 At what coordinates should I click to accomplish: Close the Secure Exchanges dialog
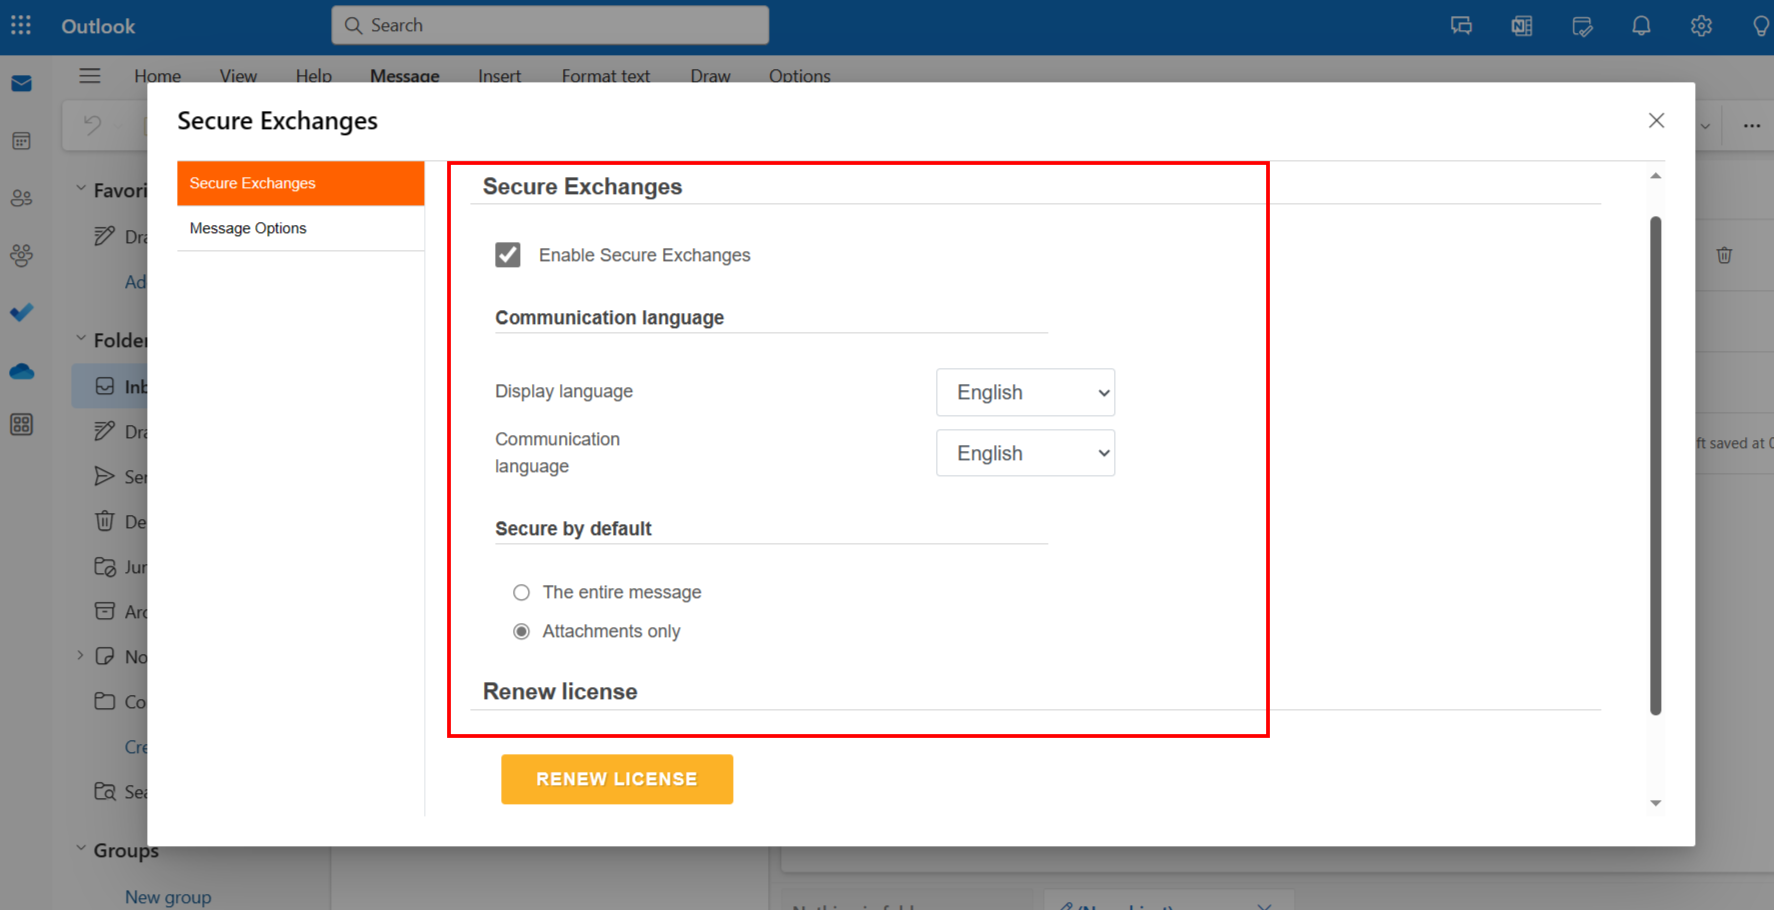(x=1656, y=120)
